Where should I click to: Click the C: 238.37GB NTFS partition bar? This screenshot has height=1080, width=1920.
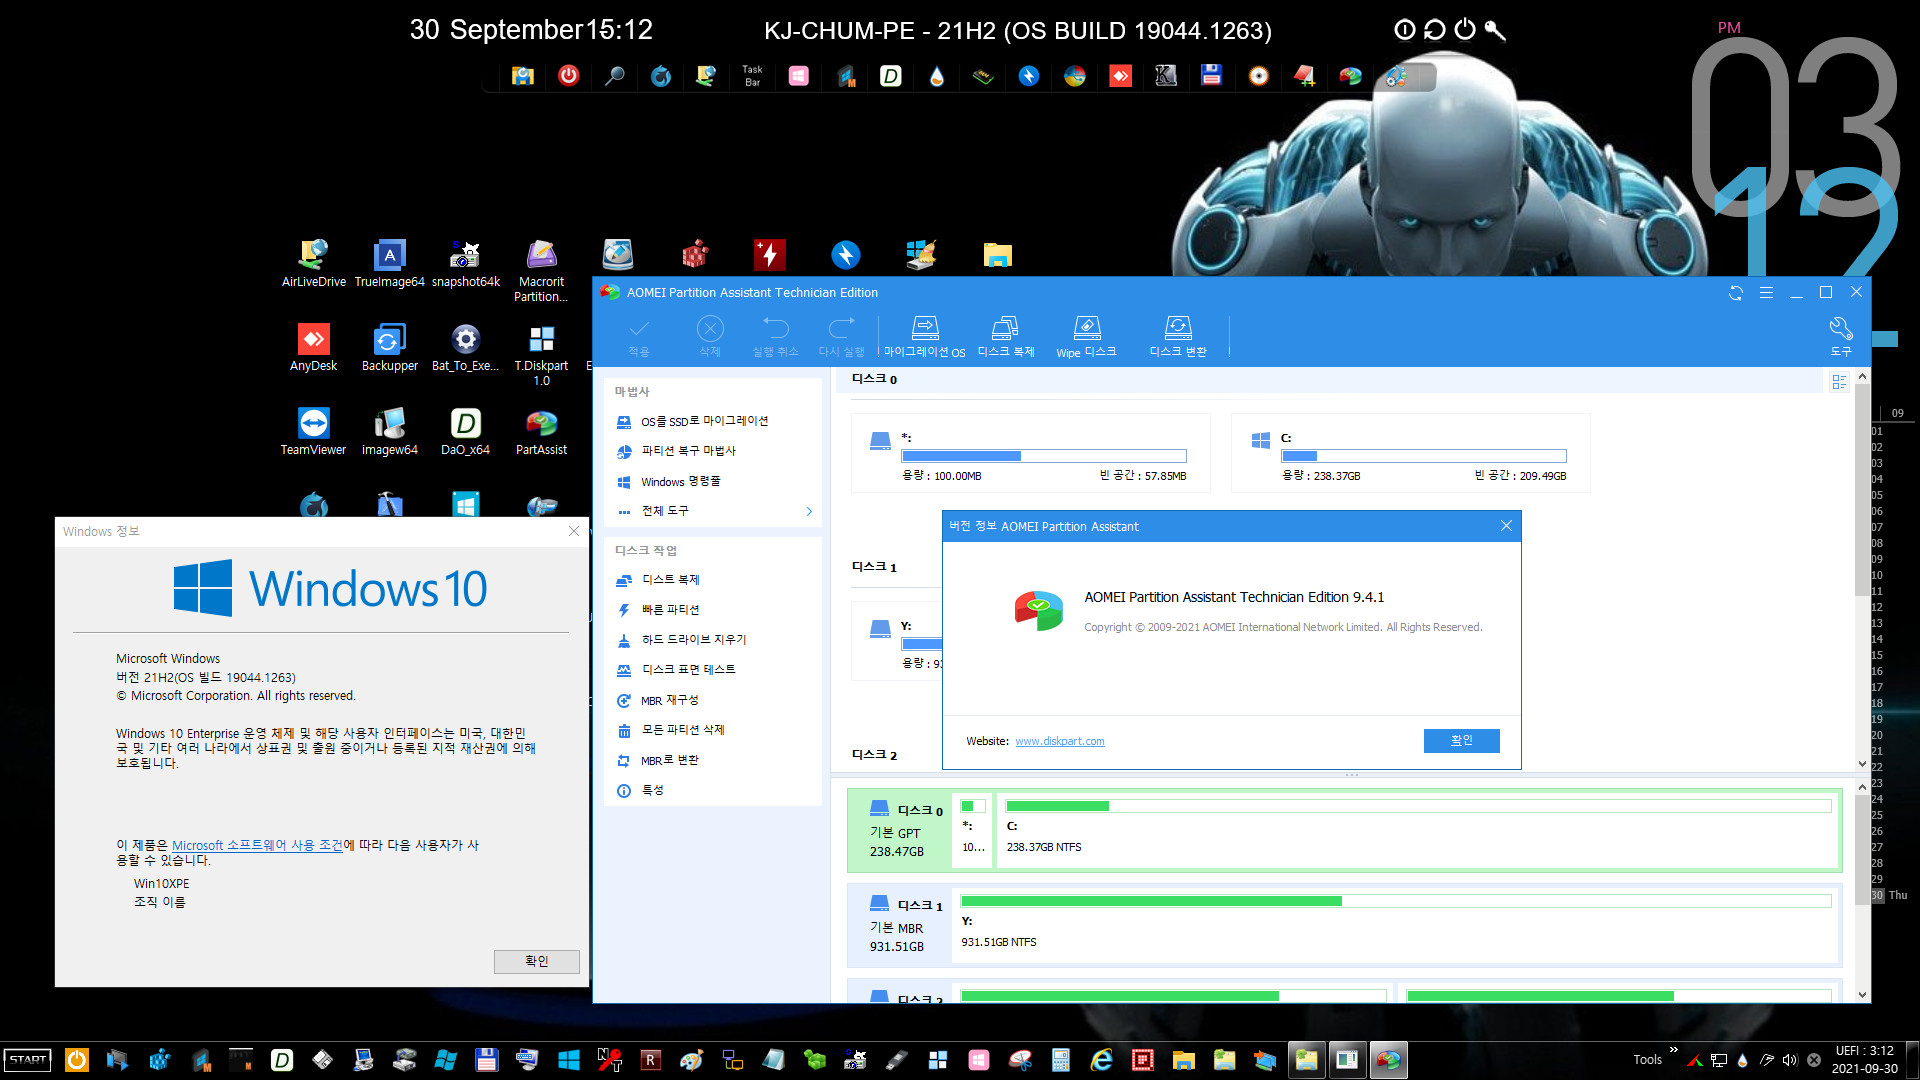pos(1418,829)
